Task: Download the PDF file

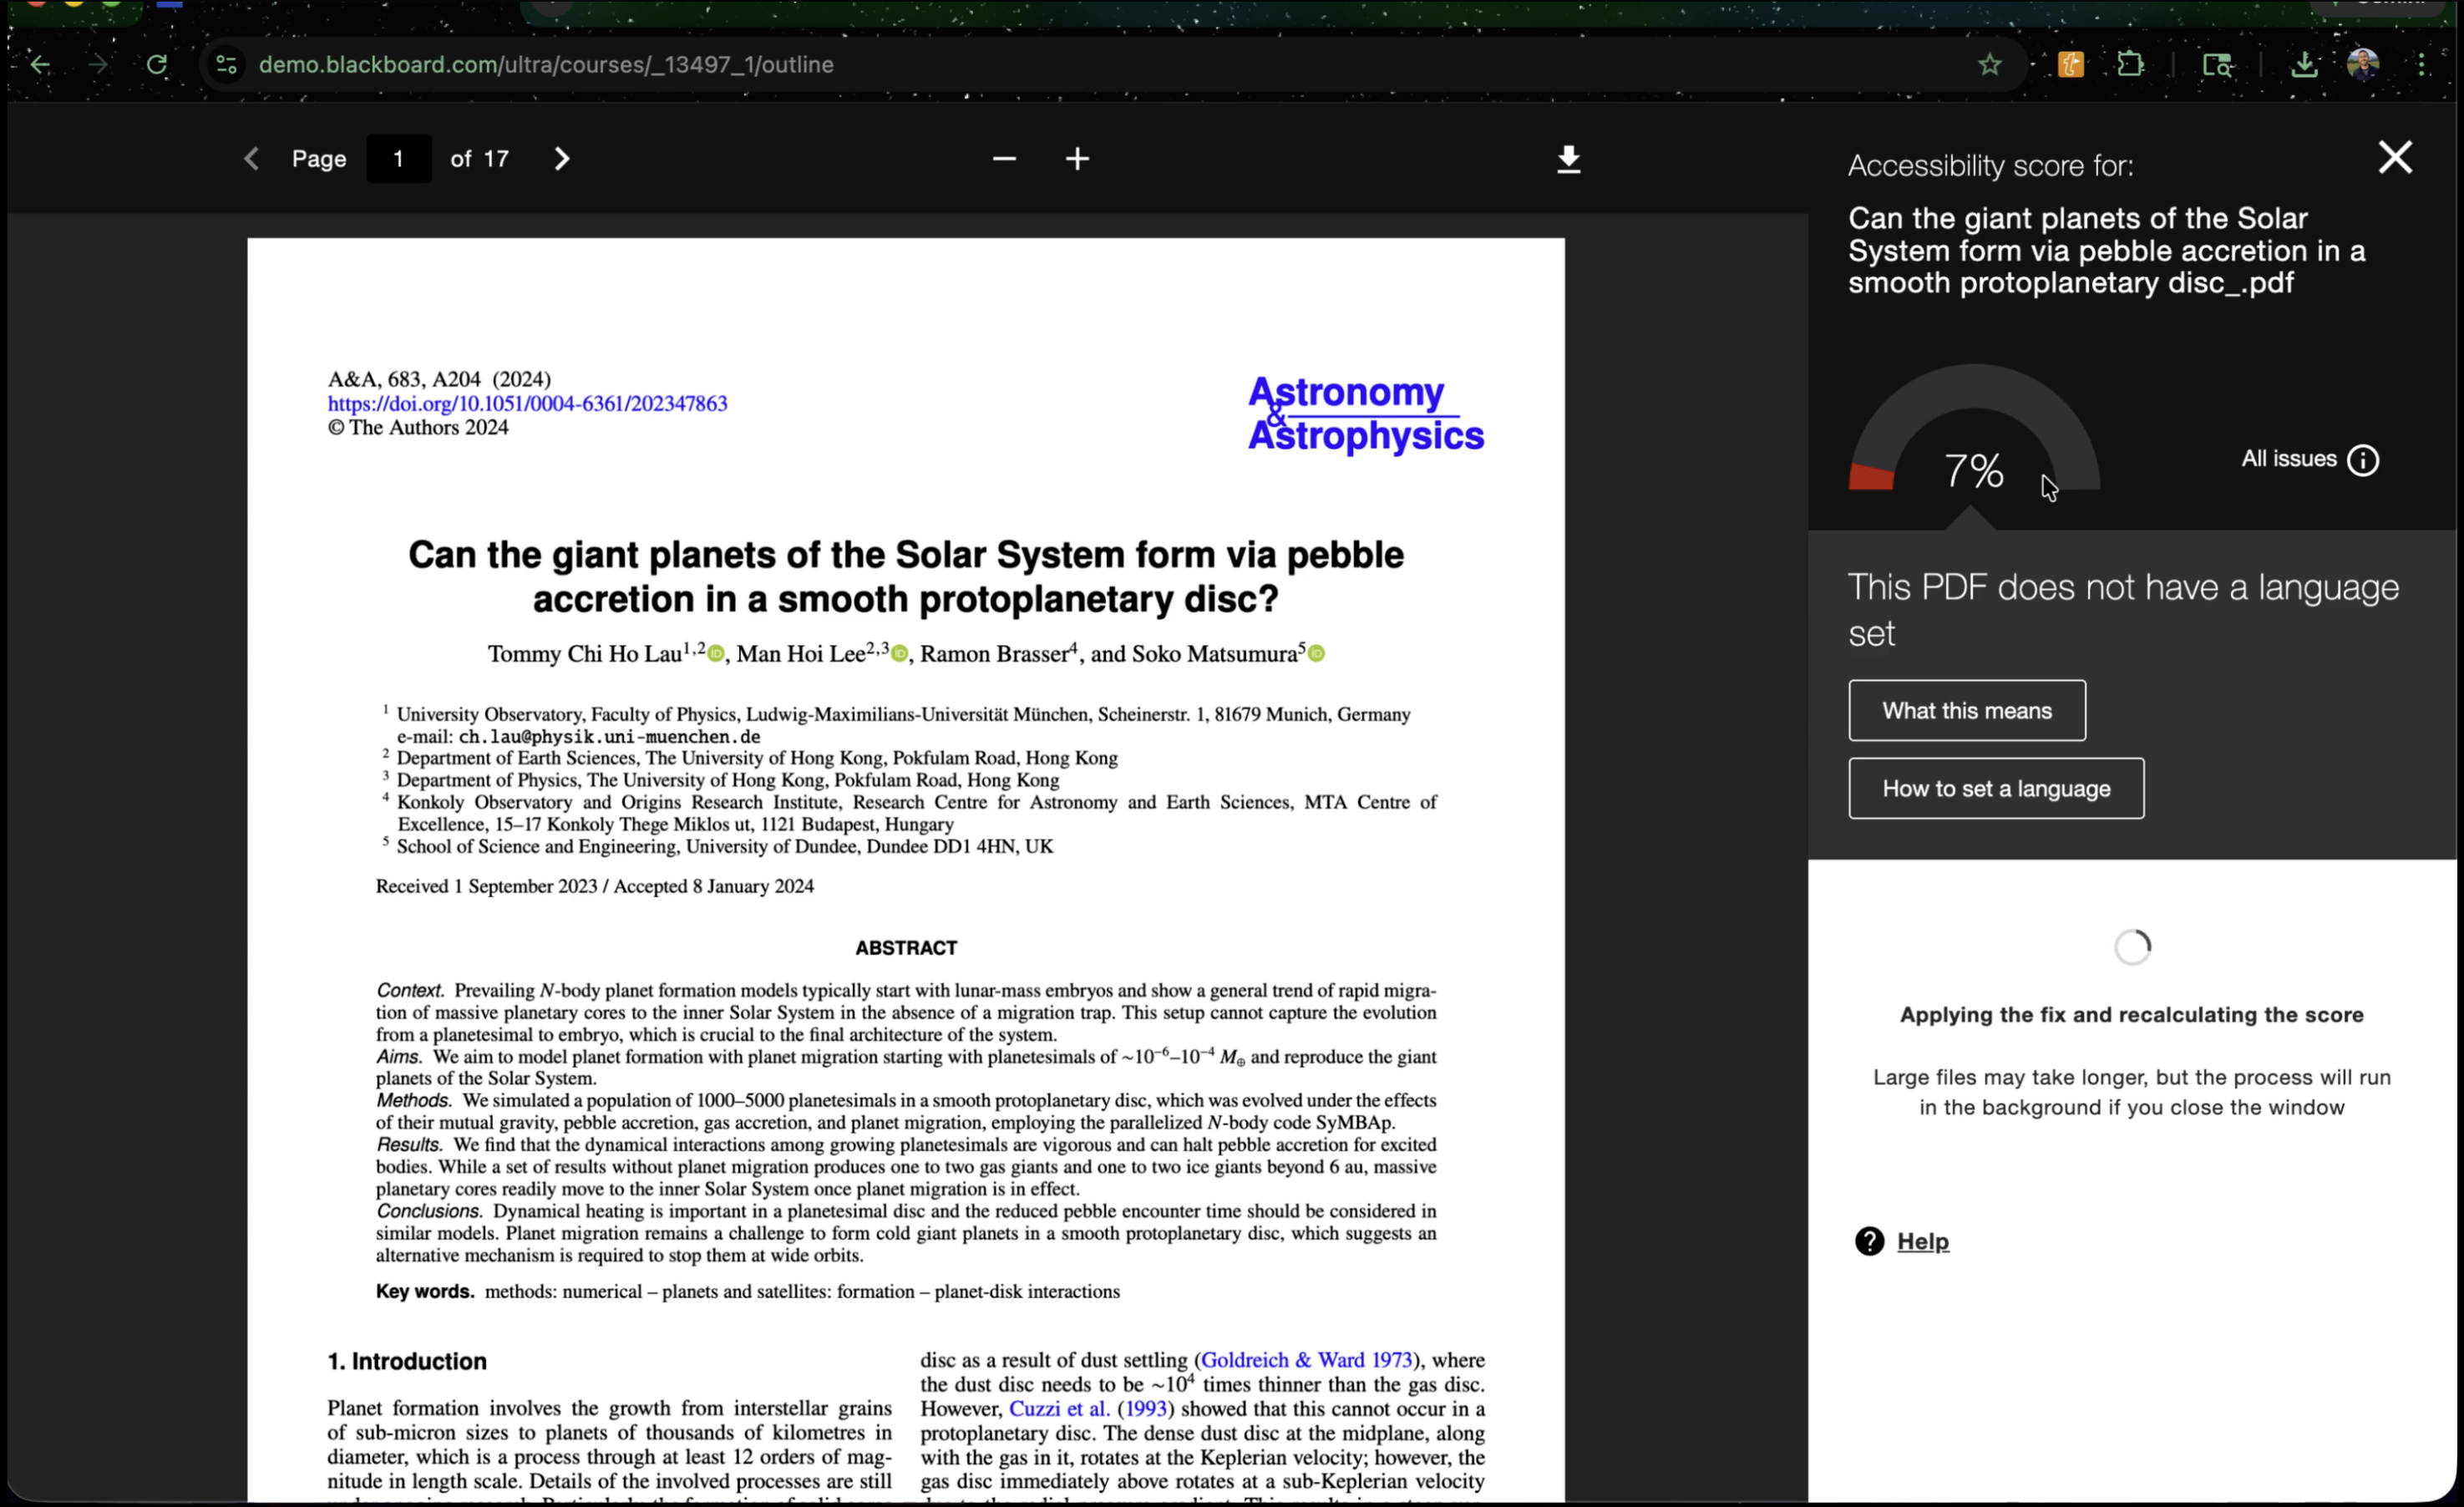Action: [x=1568, y=159]
